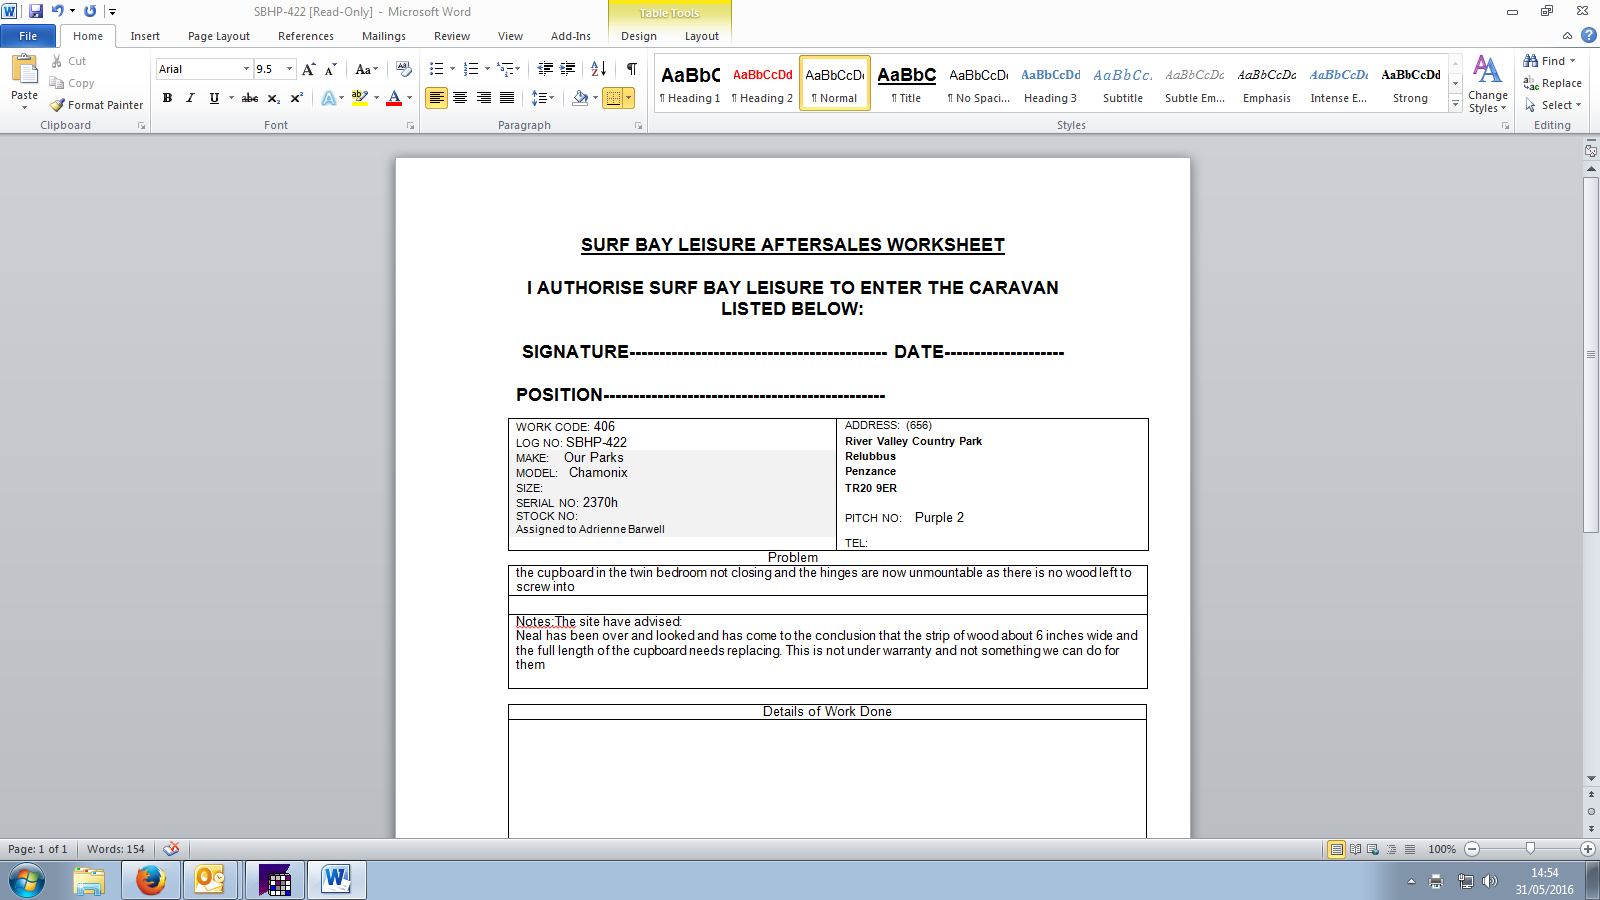
Task: Switch to the Insert tab
Action: (145, 36)
